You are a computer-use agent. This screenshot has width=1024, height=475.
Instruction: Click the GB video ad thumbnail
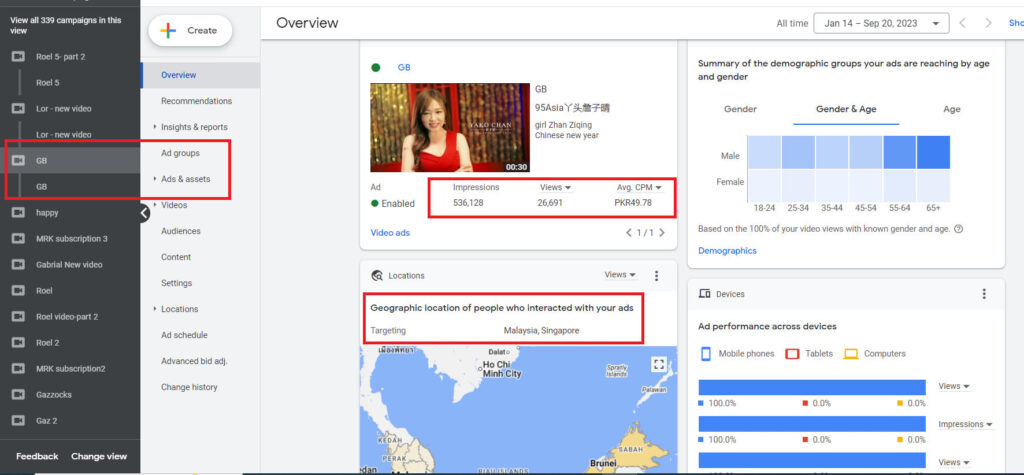click(x=450, y=128)
